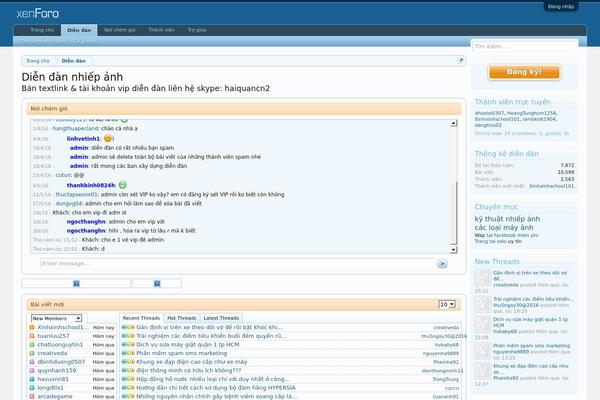The width and height of the screenshot is (600, 400).
Task: Click the 'Bài viết mới' block header
Action: tap(243, 304)
